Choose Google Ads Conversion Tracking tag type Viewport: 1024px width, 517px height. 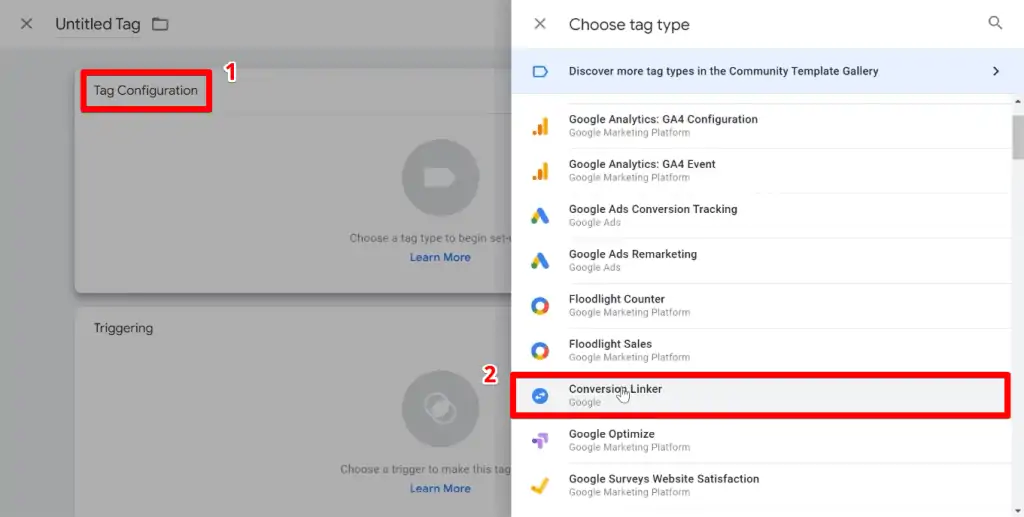[x=761, y=216]
